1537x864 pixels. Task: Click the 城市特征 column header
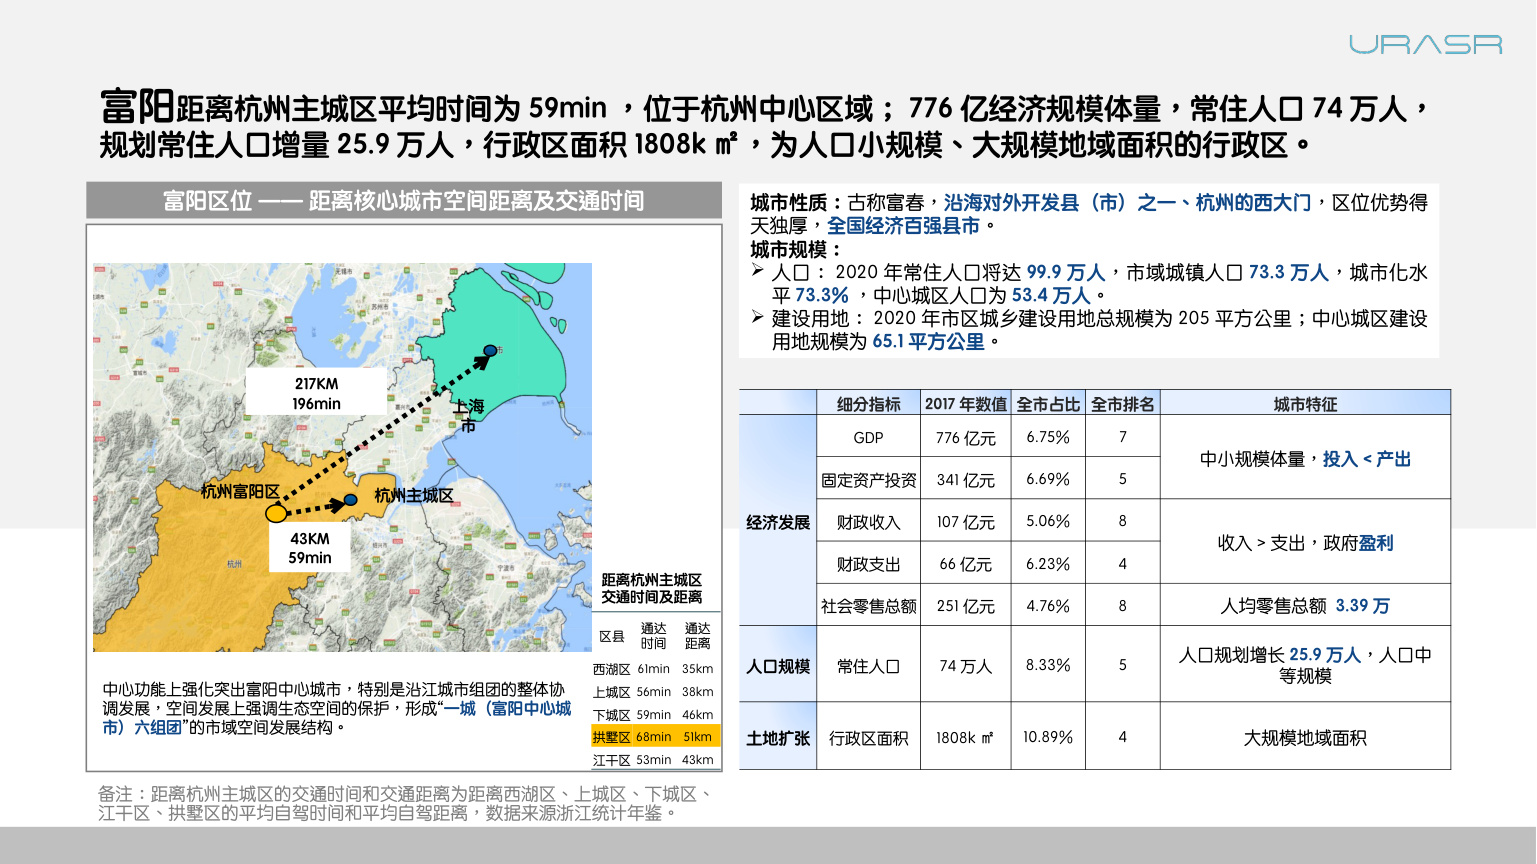pos(1305,403)
